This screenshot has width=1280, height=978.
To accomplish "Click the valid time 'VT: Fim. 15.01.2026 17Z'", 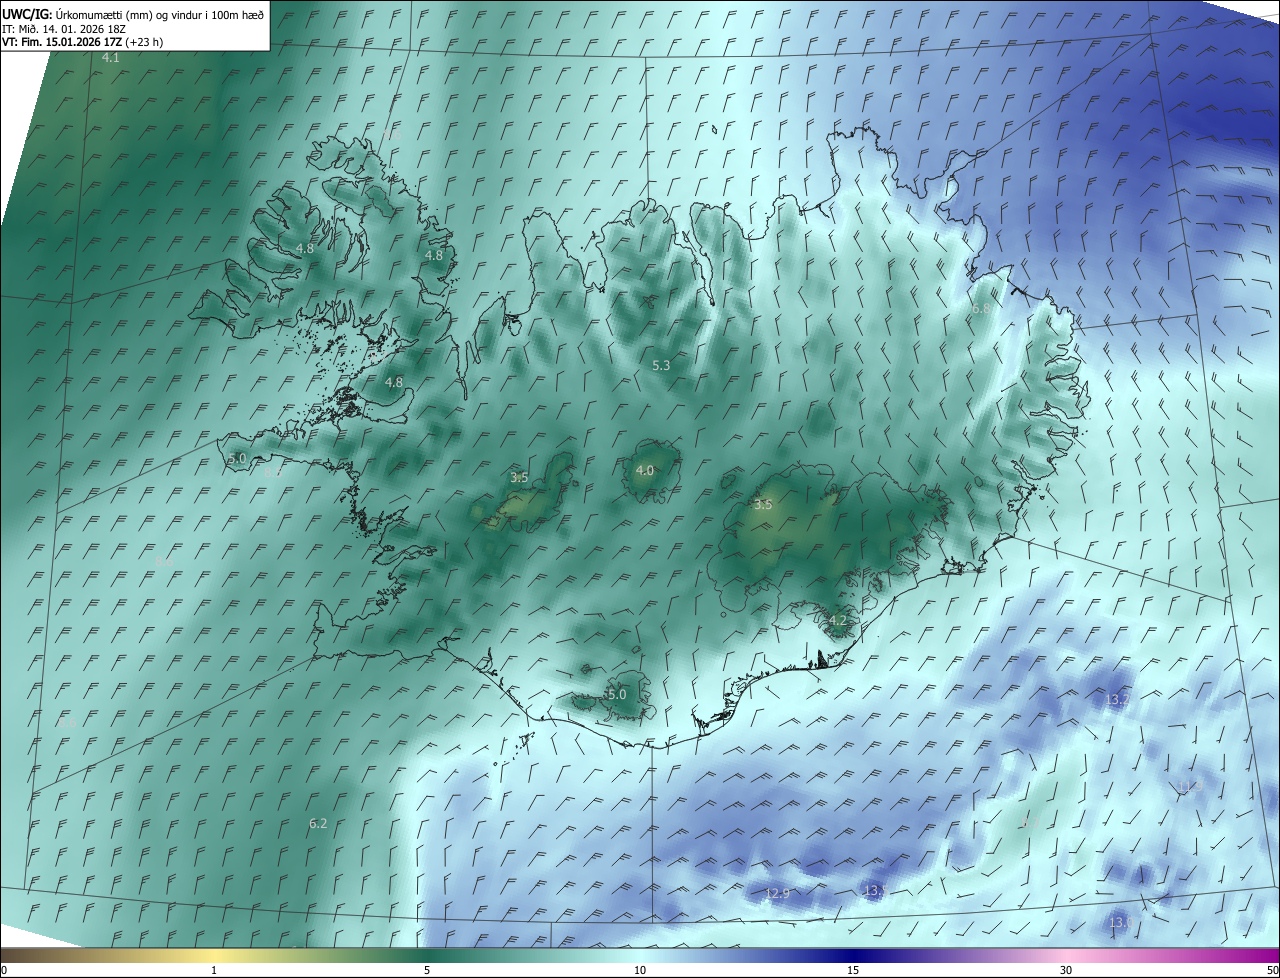I will (62, 42).
